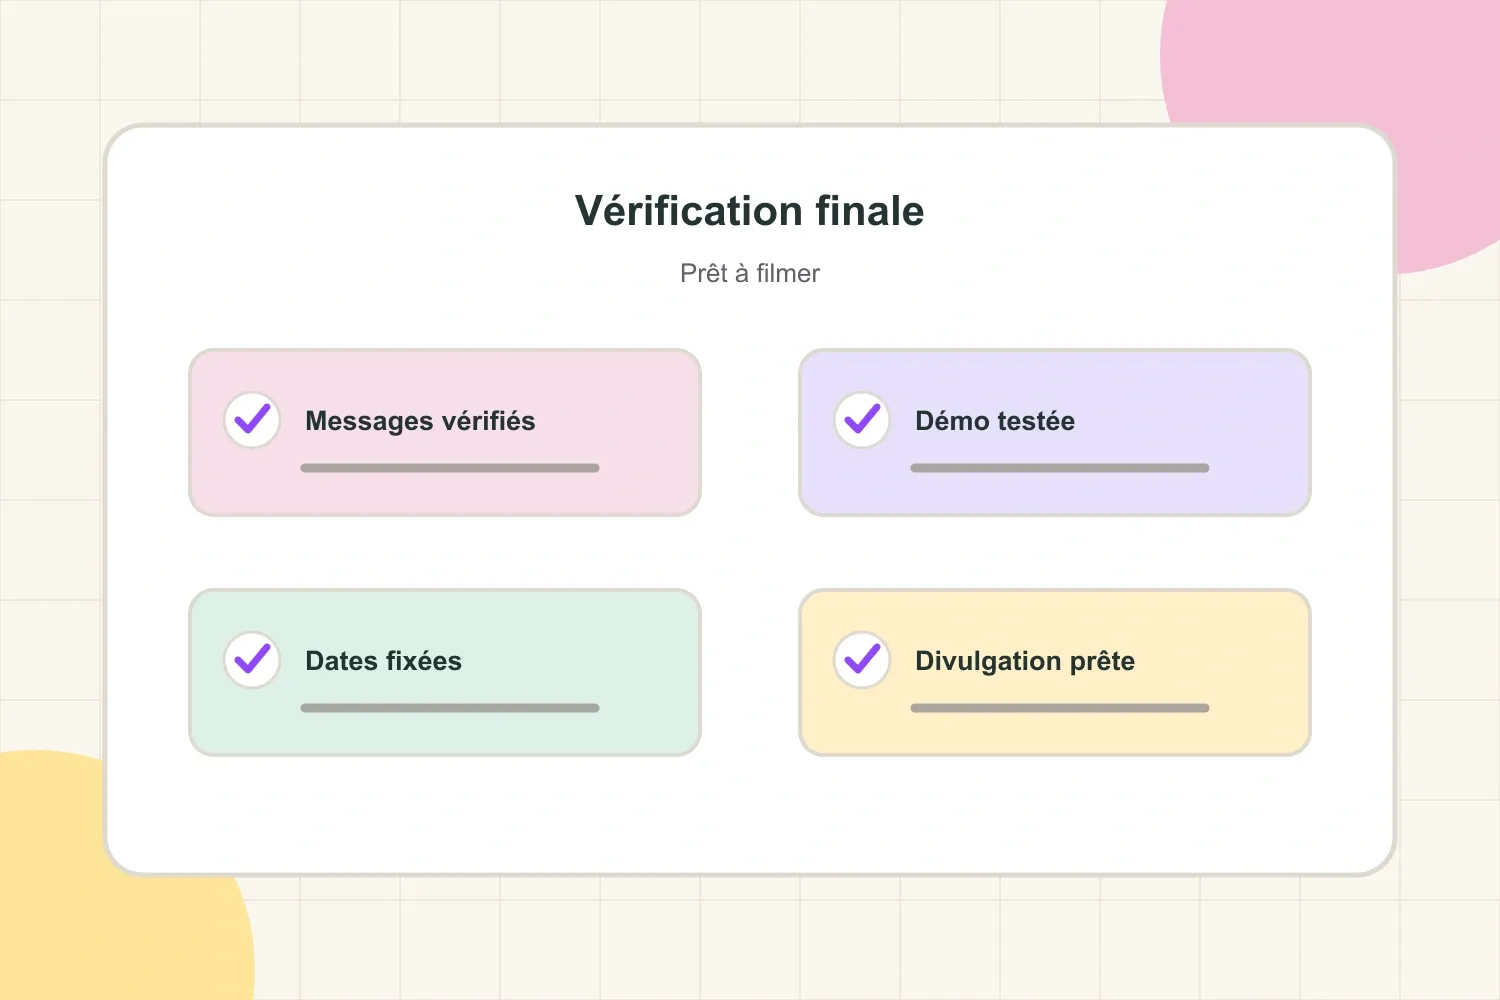
Task: Click the progress bar under Démo testée
Action: 1060,468
